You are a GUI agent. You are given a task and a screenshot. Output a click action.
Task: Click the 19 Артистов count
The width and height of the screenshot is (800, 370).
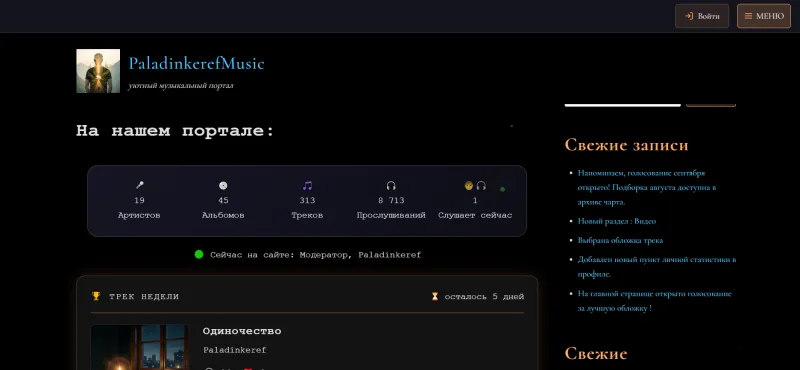(139, 201)
